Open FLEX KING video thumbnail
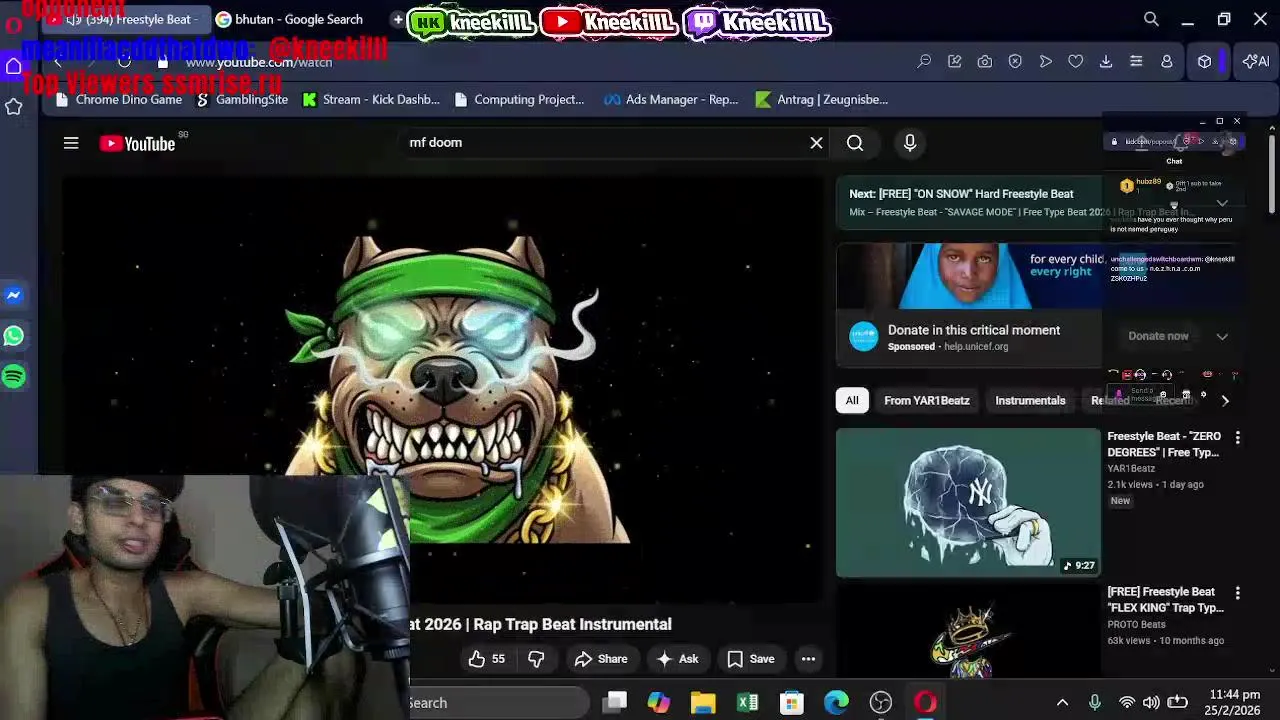The height and width of the screenshot is (720, 1280). click(x=968, y=632)
